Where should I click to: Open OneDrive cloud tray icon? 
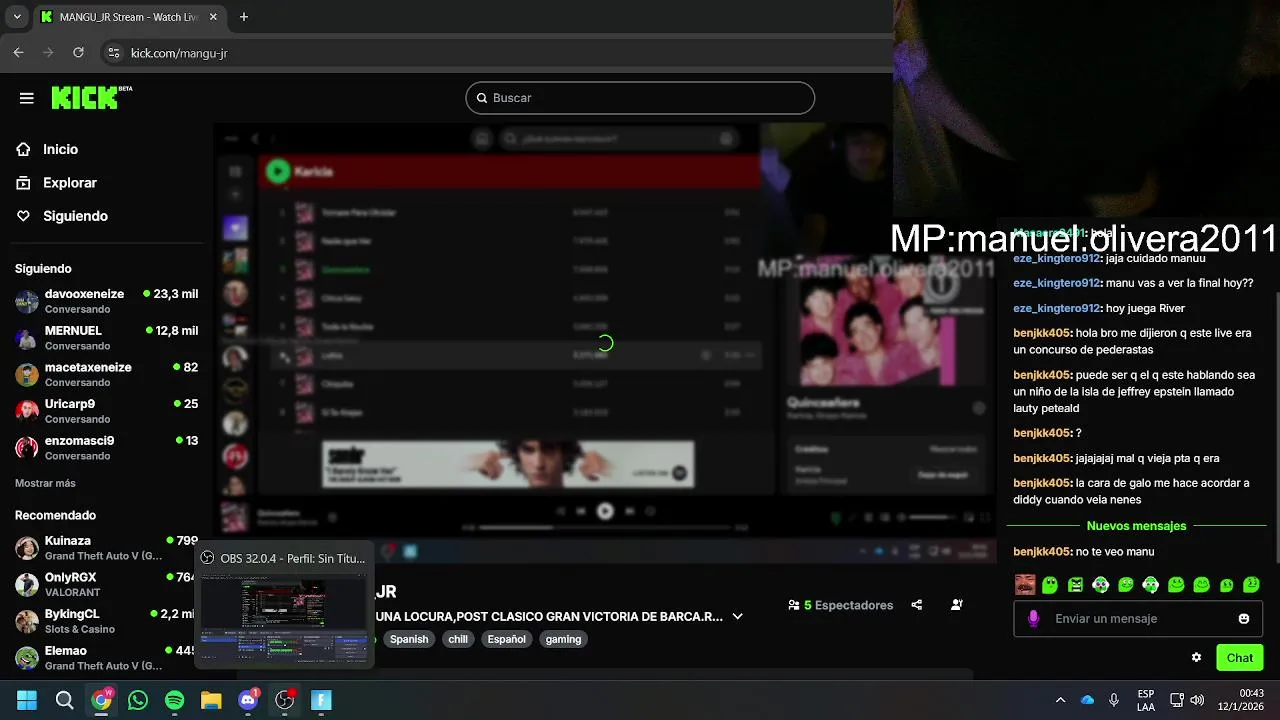[1087, 700]
